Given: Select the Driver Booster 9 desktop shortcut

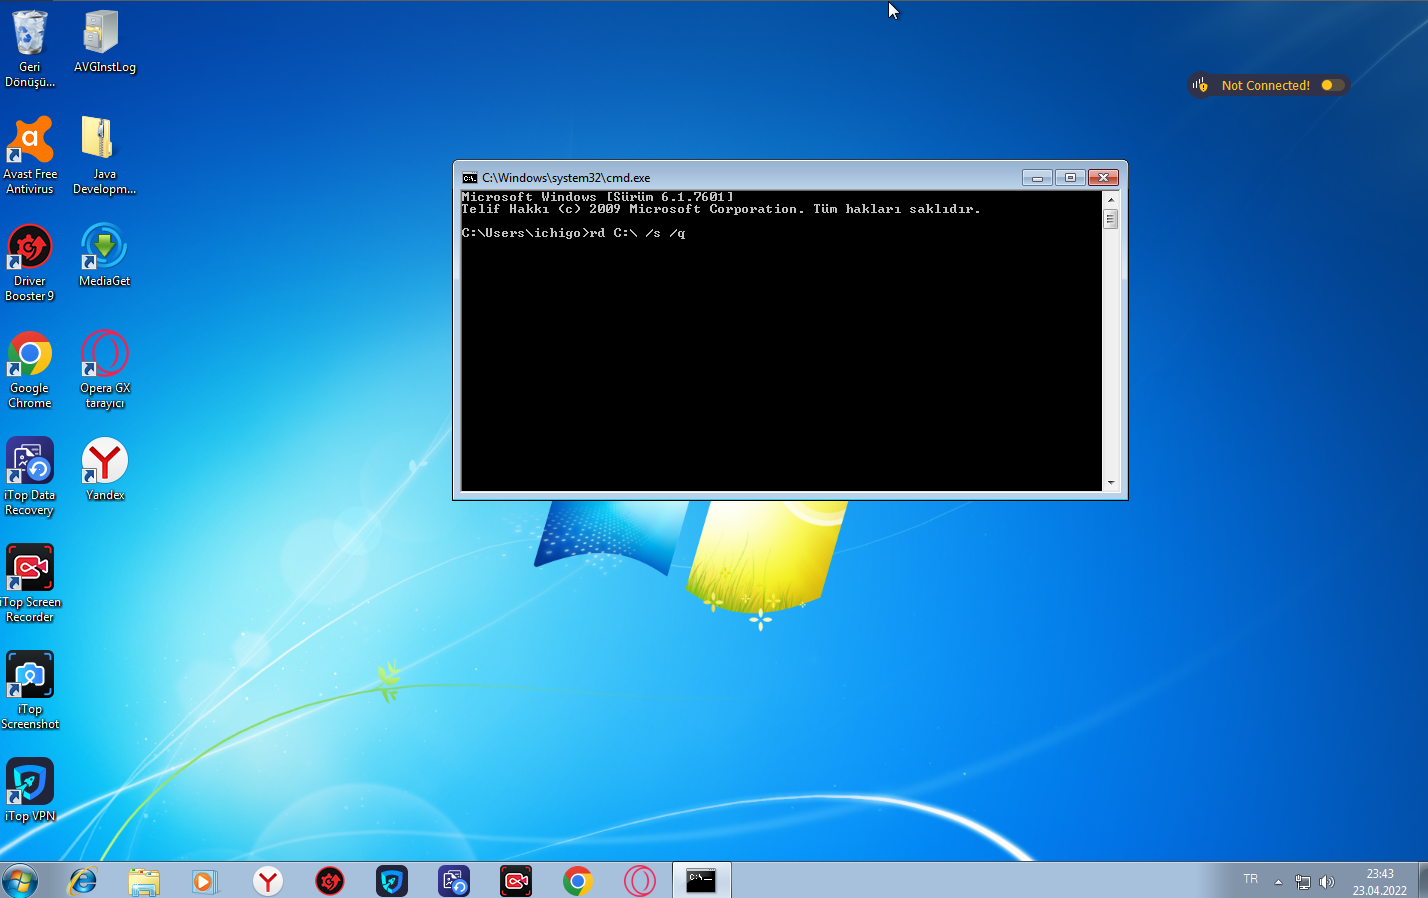Looking at the screenshot, I should click(30, 262).
